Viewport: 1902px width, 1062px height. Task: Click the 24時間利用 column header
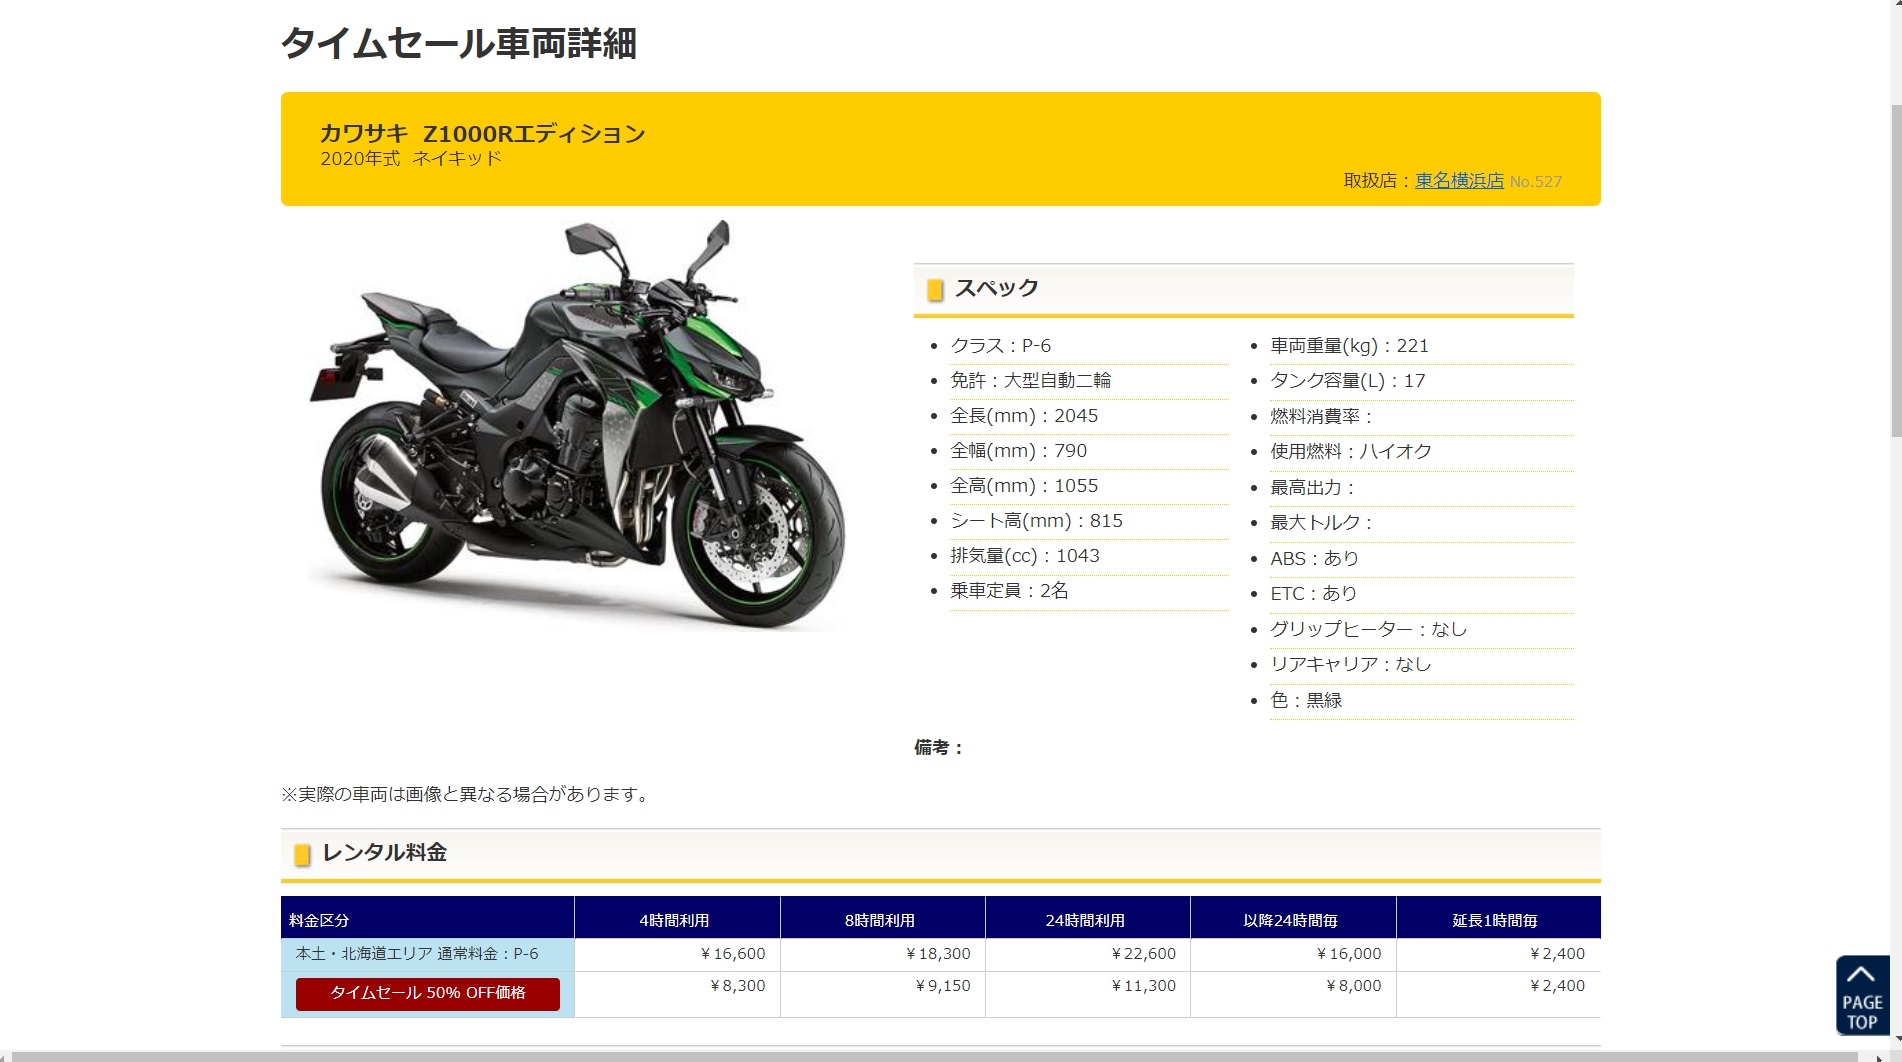pos(1087,918)
